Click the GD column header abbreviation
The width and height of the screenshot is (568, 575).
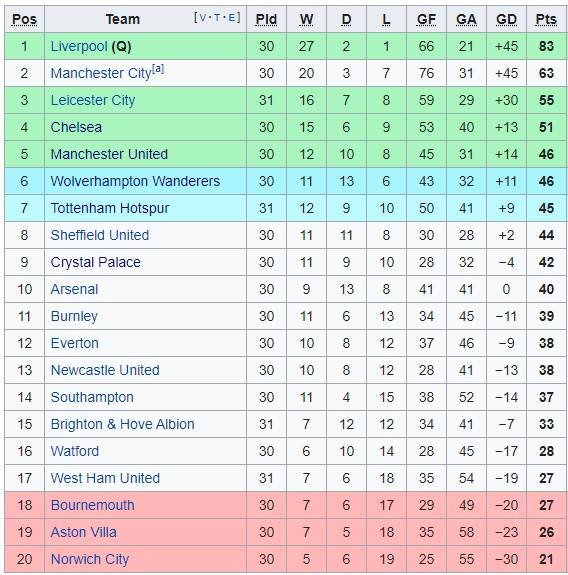pos(506,19)
